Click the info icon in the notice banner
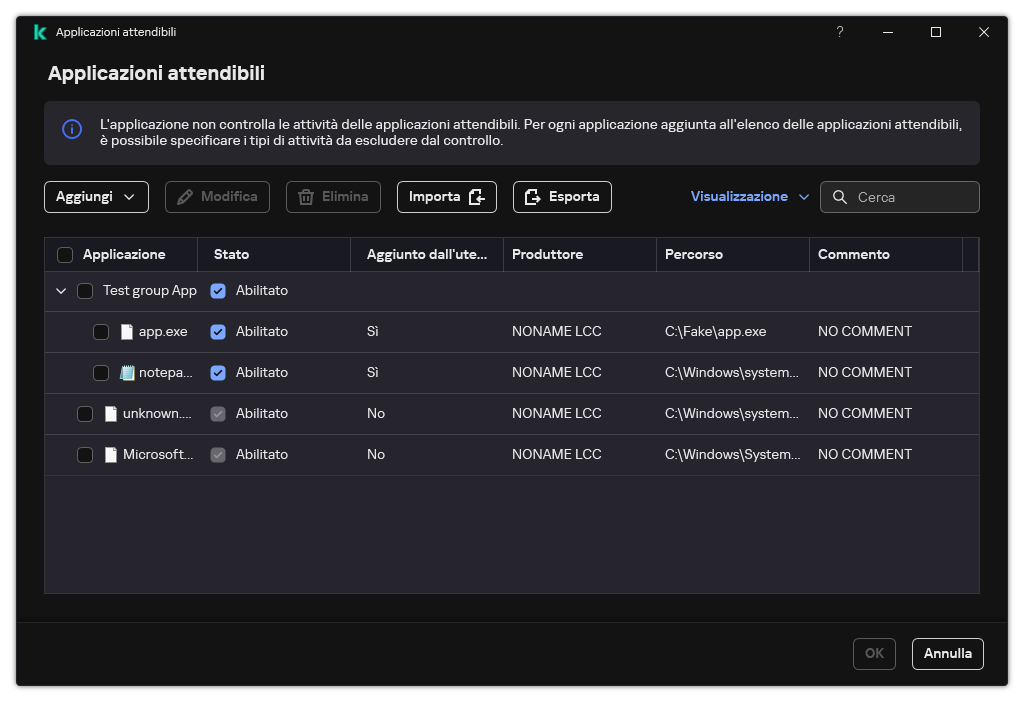 [x=71, y=130]
